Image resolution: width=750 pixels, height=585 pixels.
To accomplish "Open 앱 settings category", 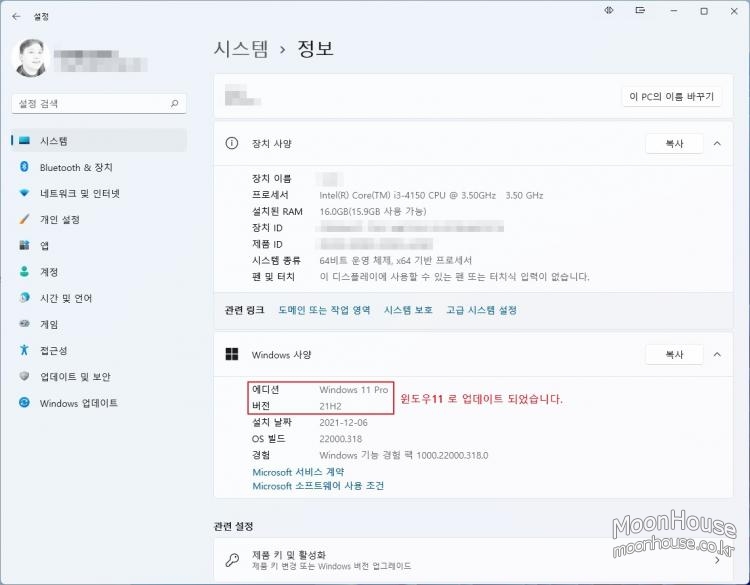I will (x=99, y=245).
